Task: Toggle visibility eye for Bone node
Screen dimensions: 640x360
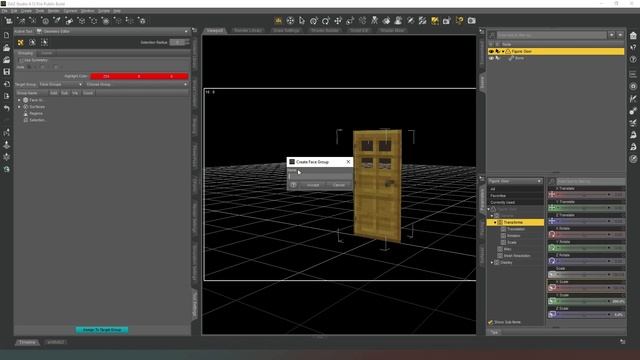Action: click(491, 58)
